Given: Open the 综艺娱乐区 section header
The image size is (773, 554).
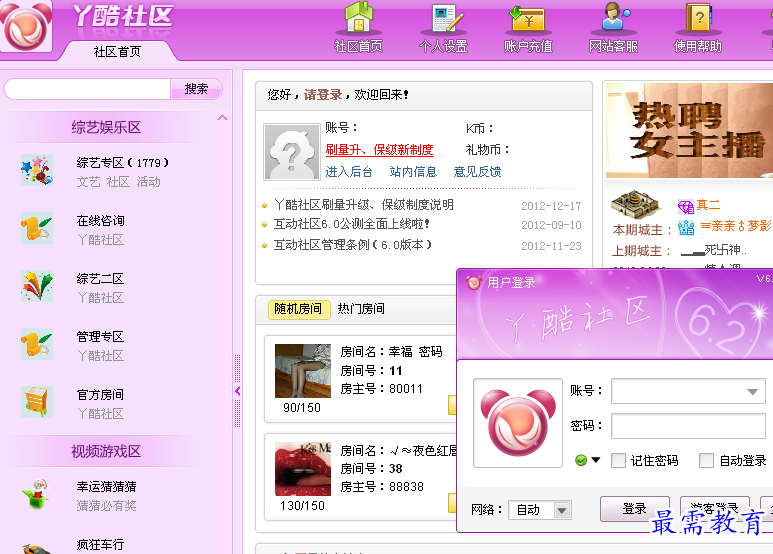Looking at the screenshot, I should coord(106,127).
